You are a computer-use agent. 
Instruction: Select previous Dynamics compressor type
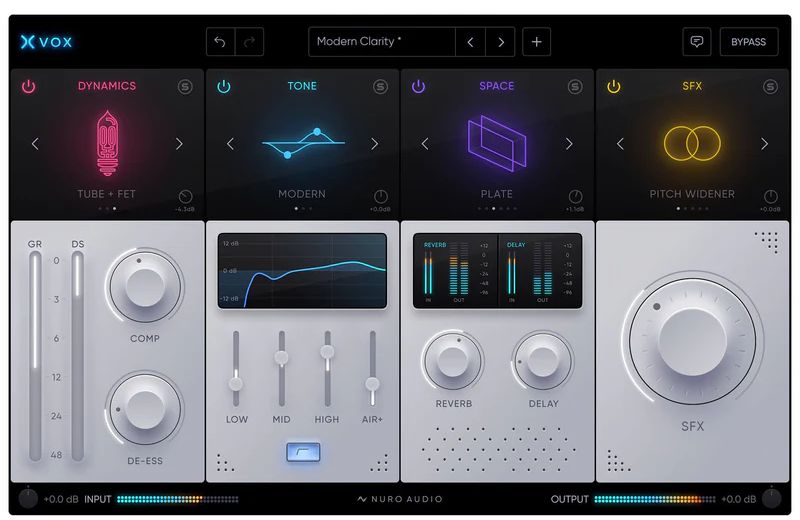(35, 144)
